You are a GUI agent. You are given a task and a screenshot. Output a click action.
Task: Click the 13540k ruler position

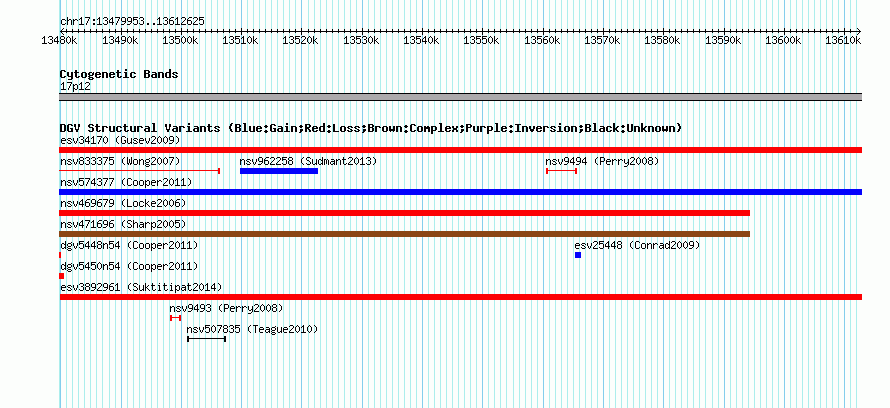coord(421,40)
